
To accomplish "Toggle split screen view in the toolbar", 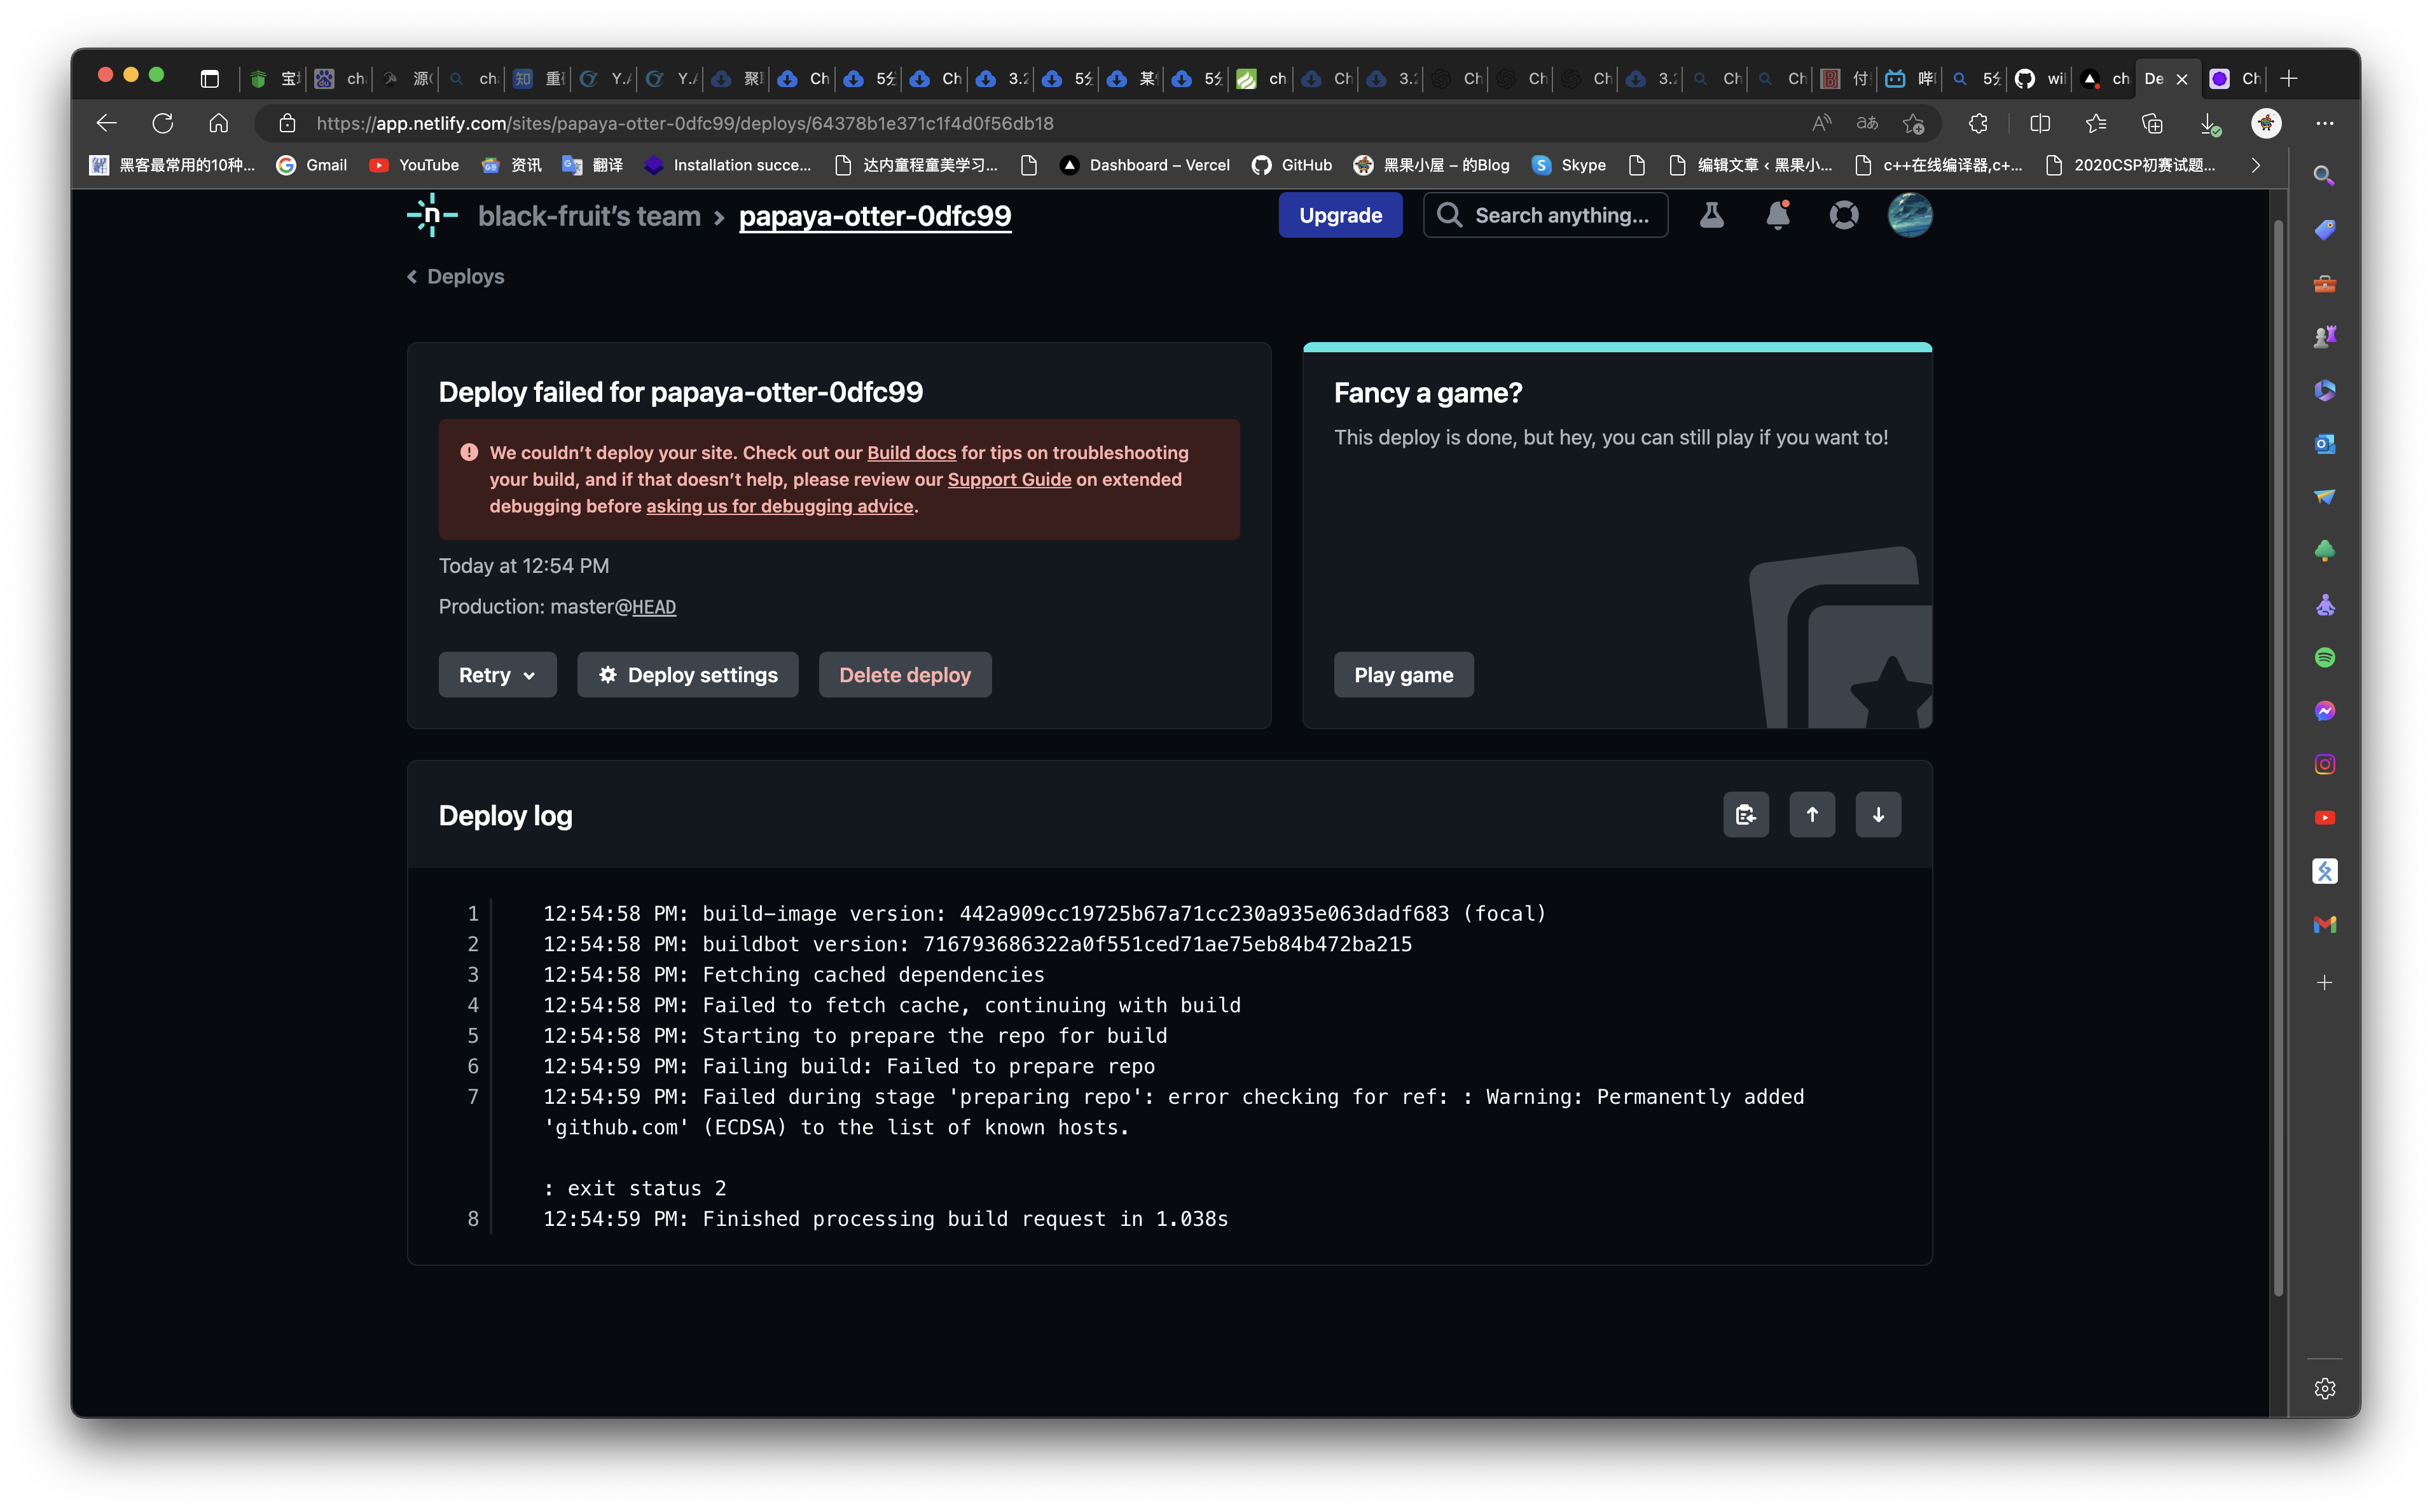I will point(2039,123).
